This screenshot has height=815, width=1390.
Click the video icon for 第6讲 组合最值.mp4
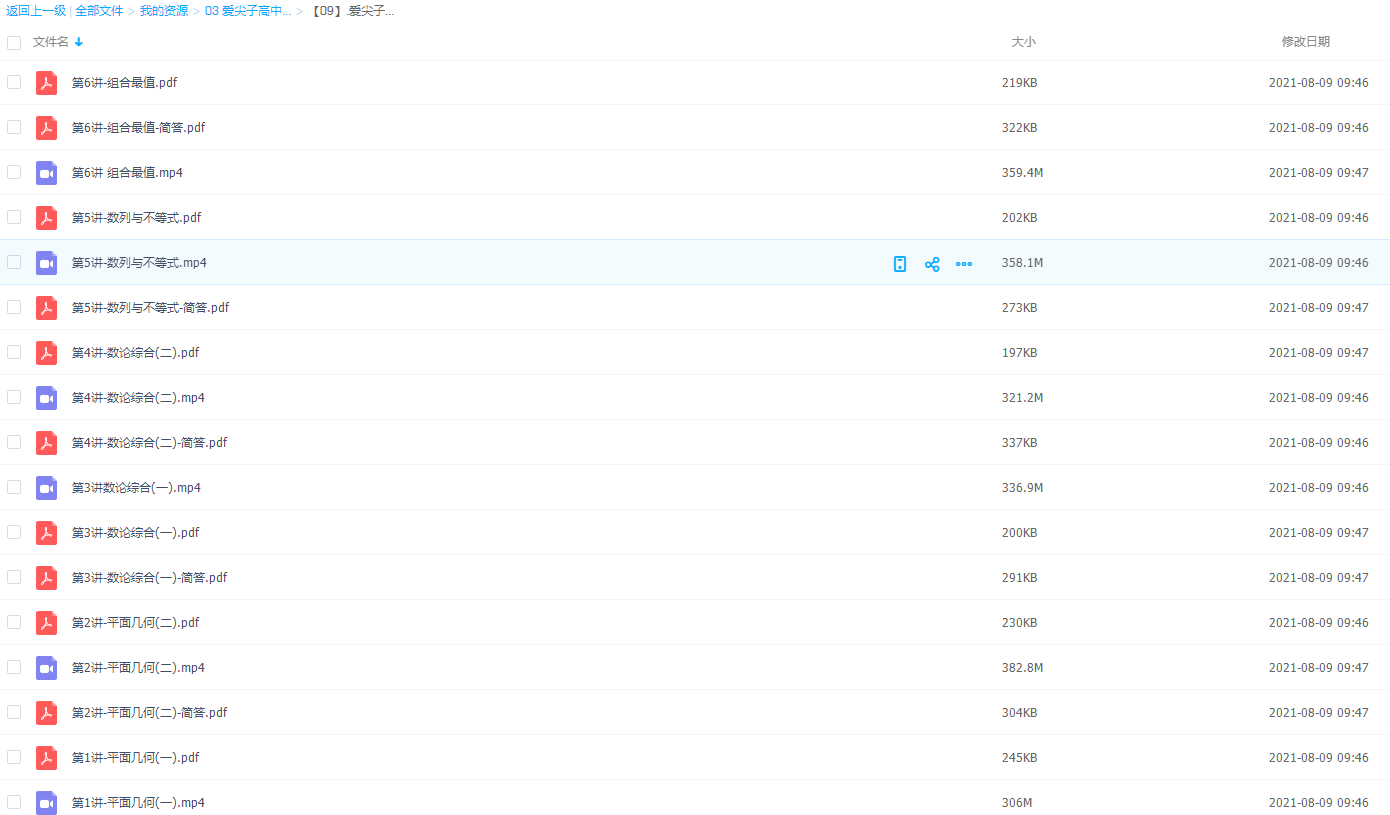pyautogui.click(x=46, y=173)
